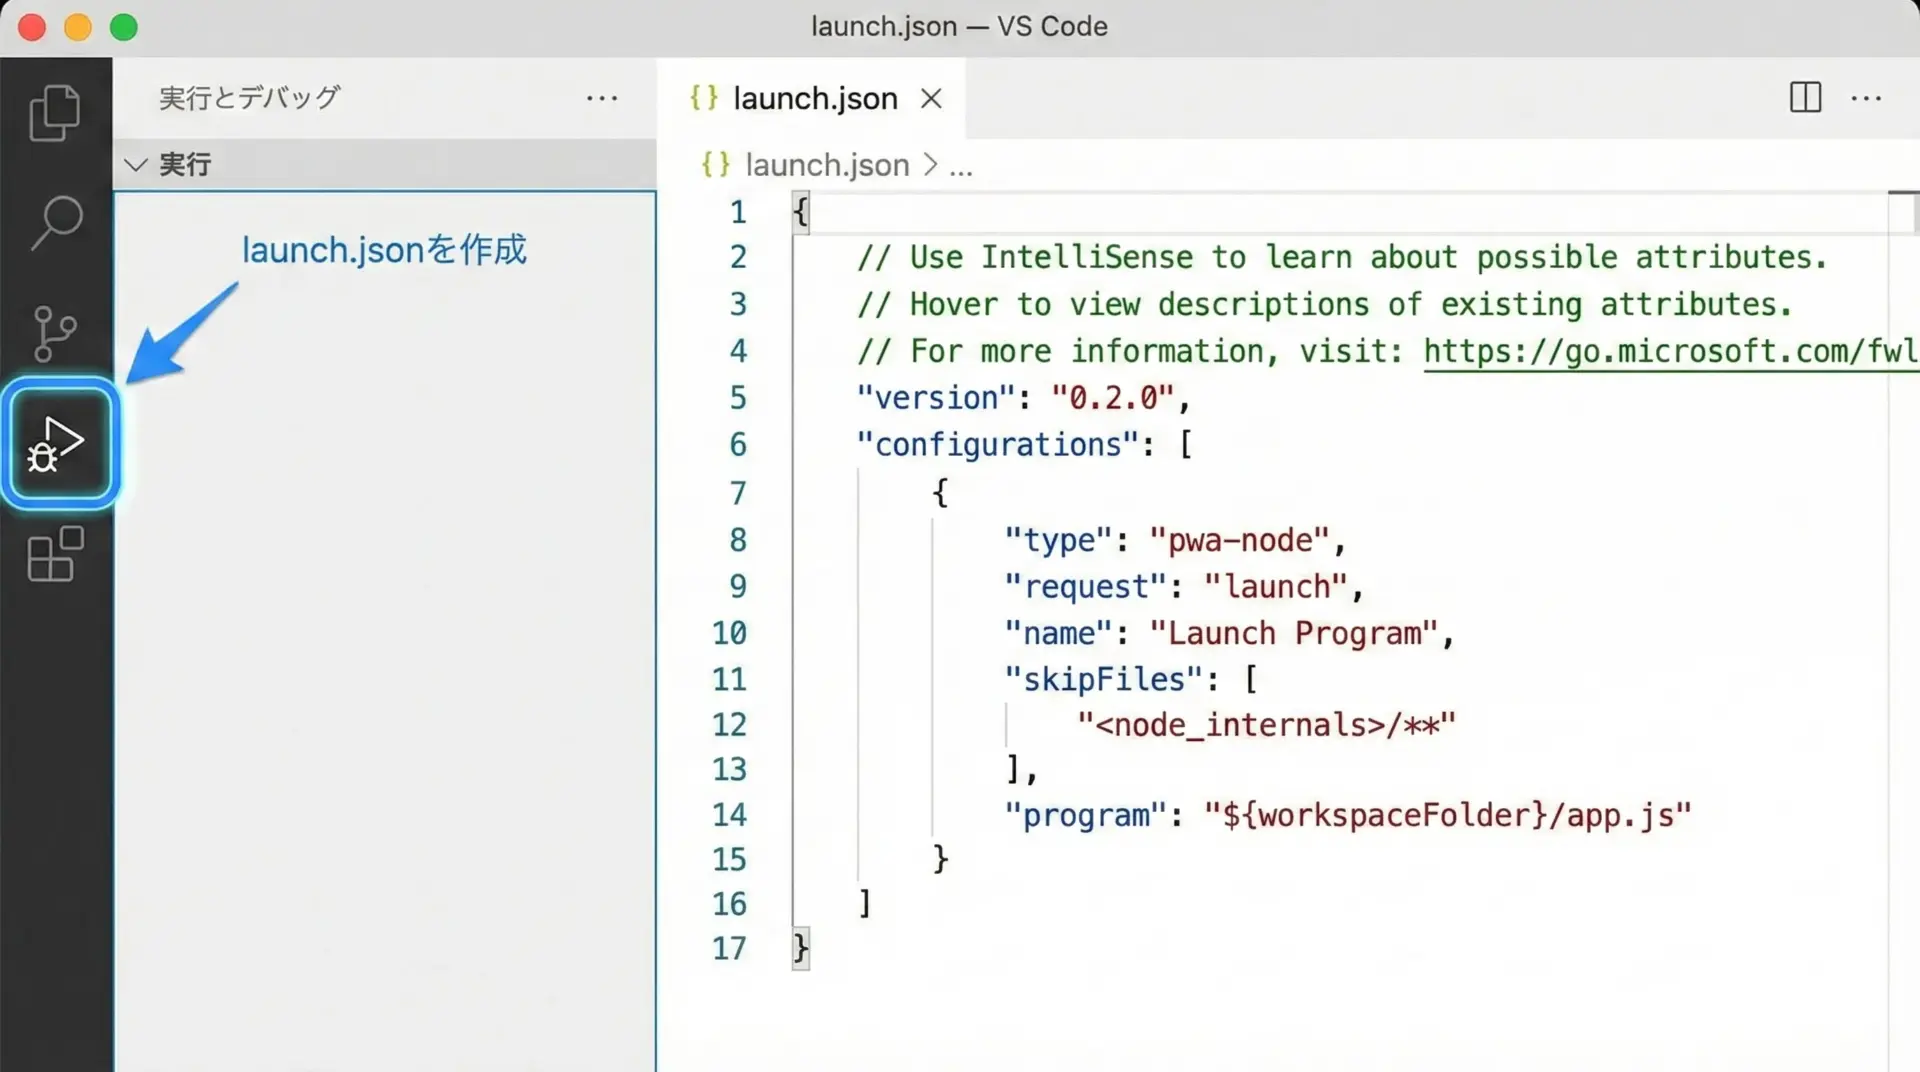Click line number 6 in the gutter
The image size is (1920, 1072).
click(x=737, y=445)
